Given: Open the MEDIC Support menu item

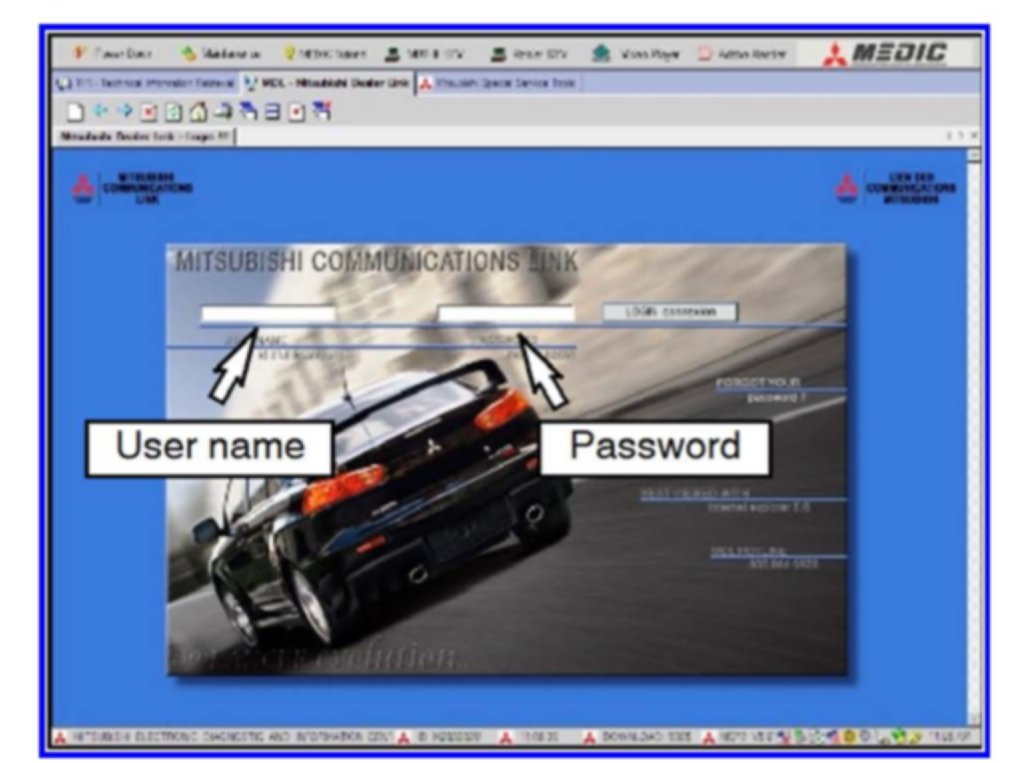Looking at the screenshot, I should click(x=324, y=54).
